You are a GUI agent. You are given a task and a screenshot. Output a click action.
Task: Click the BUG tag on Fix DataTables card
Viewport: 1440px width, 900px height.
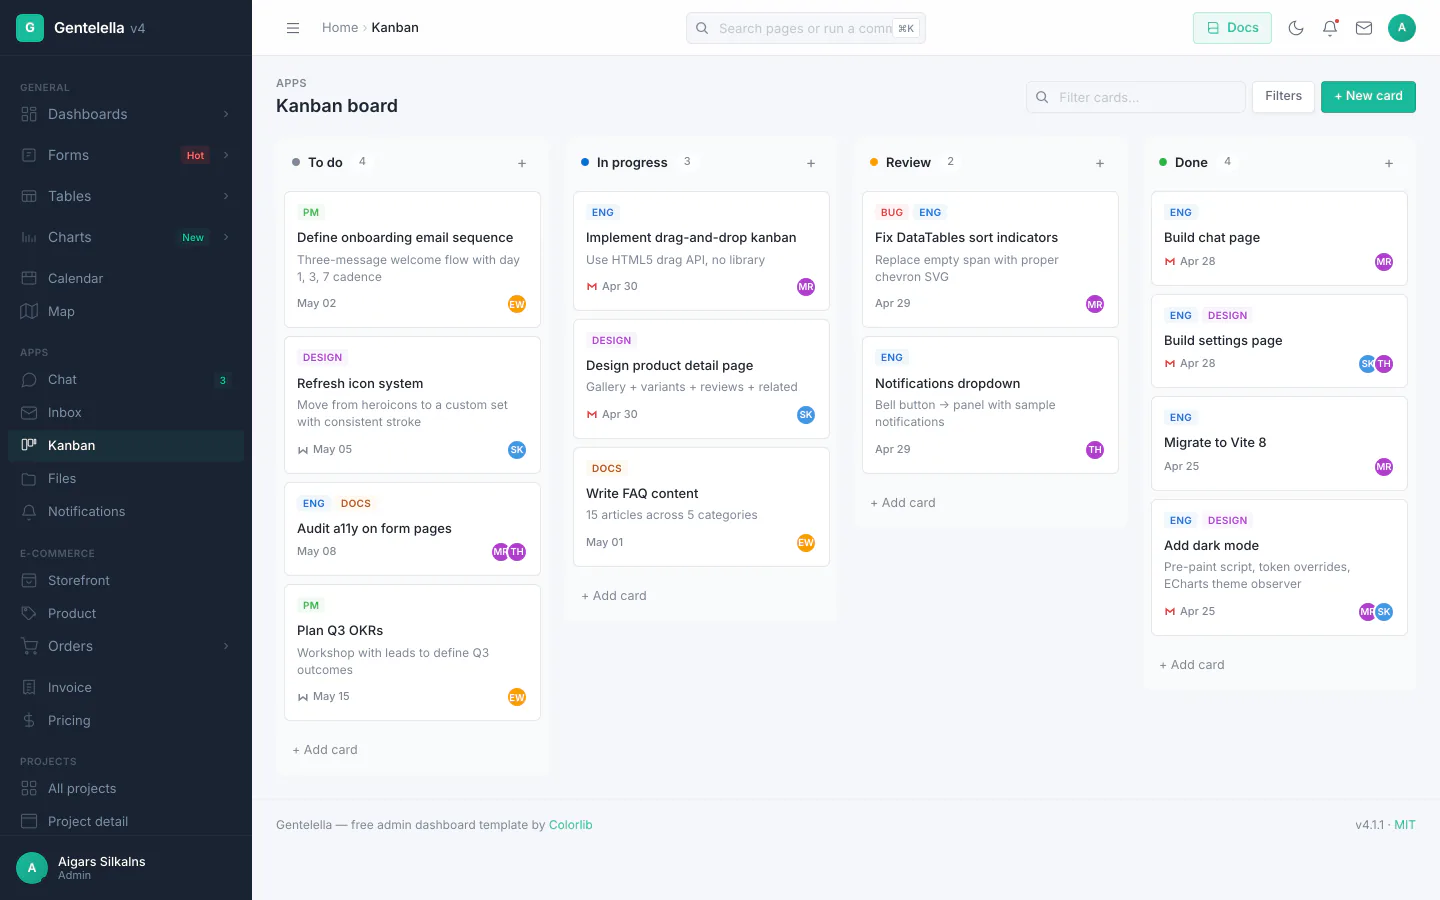pyautogui.click(x=892, y=212)
